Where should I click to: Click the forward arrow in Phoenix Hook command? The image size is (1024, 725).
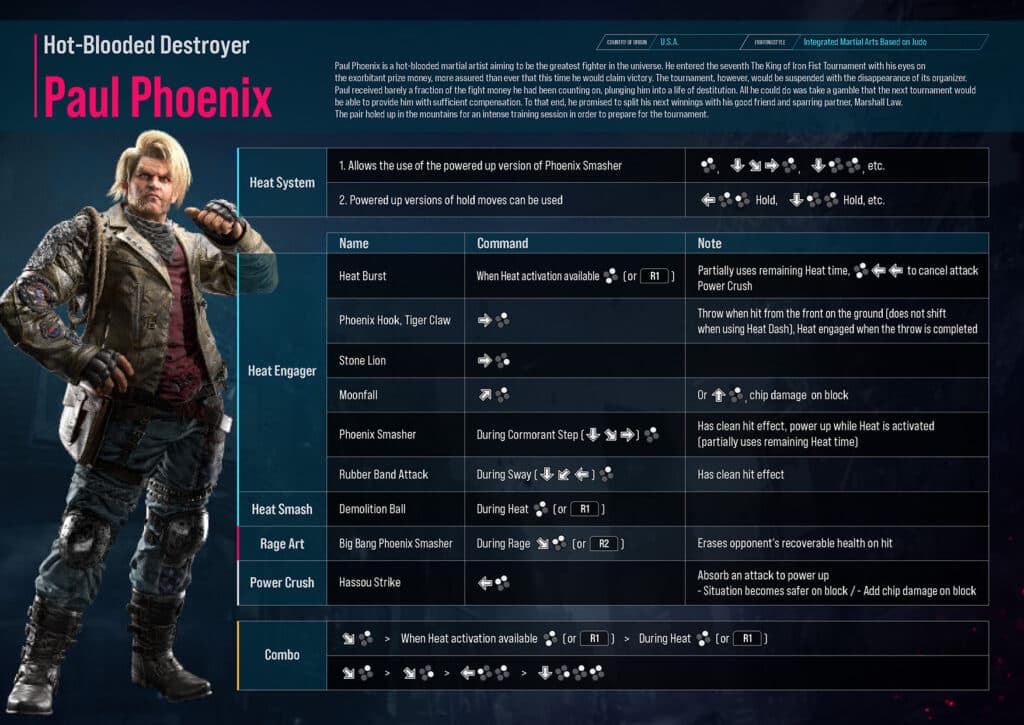[485, 321]
